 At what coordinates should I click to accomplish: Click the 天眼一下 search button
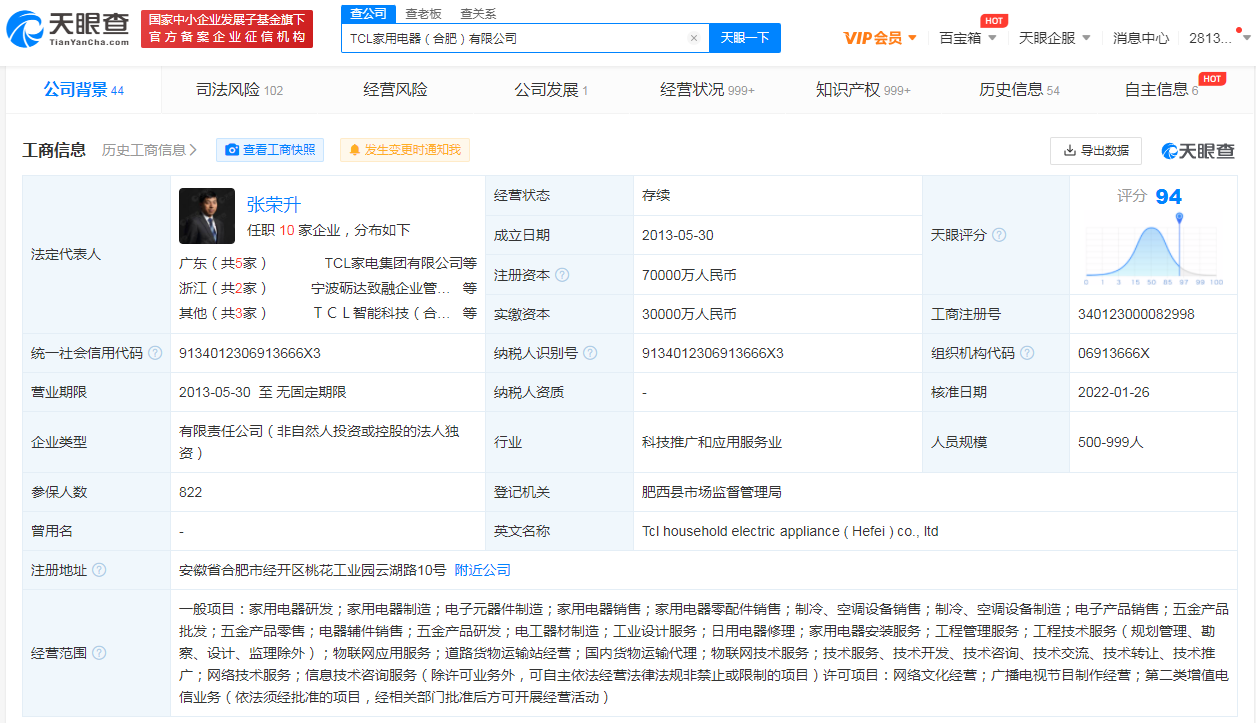pos(745,38)
